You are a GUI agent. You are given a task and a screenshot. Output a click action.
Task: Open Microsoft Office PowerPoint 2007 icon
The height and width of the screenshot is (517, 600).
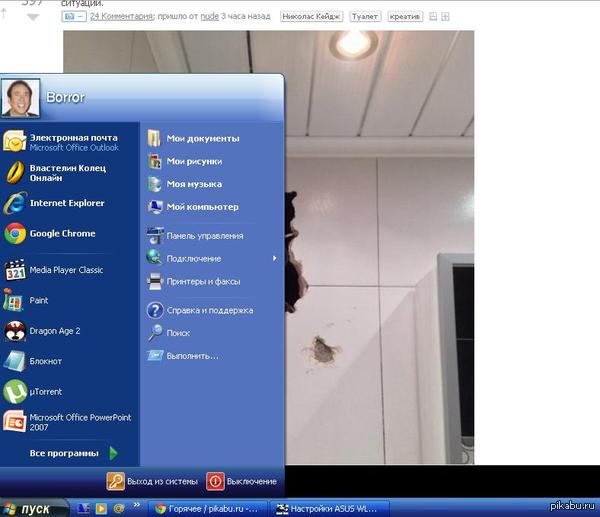(15, 422)
